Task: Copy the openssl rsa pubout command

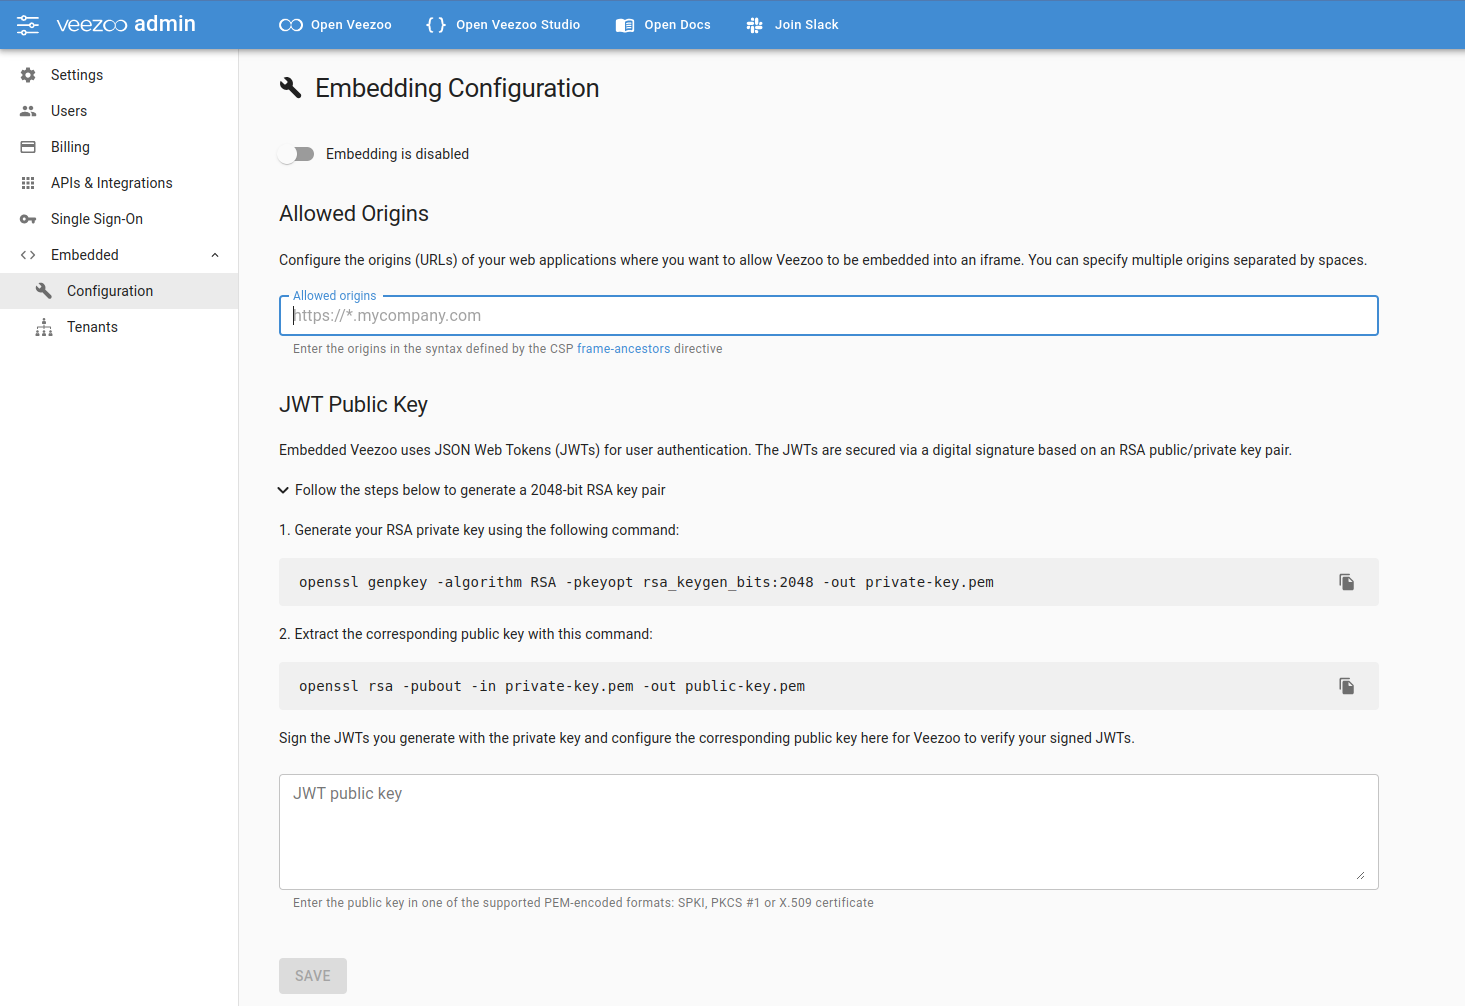Action: pyautogui.click(x=1347, y=686)
